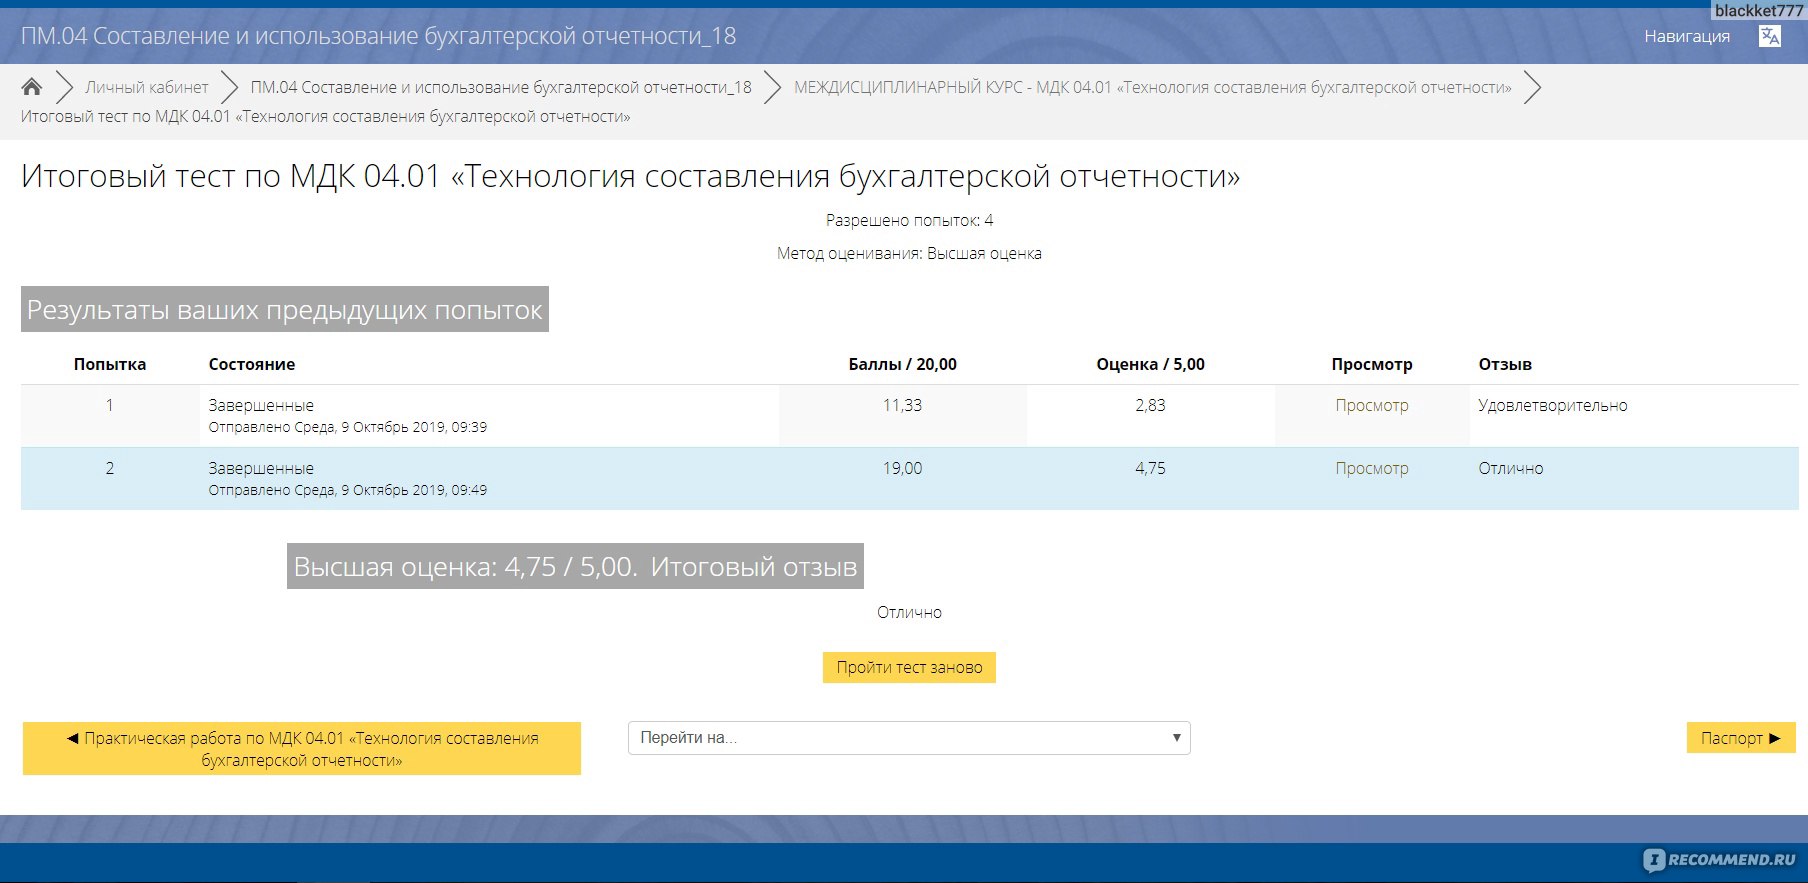Go to next activity Паспорт
Screen dimensions: 1808x883
1741,738
